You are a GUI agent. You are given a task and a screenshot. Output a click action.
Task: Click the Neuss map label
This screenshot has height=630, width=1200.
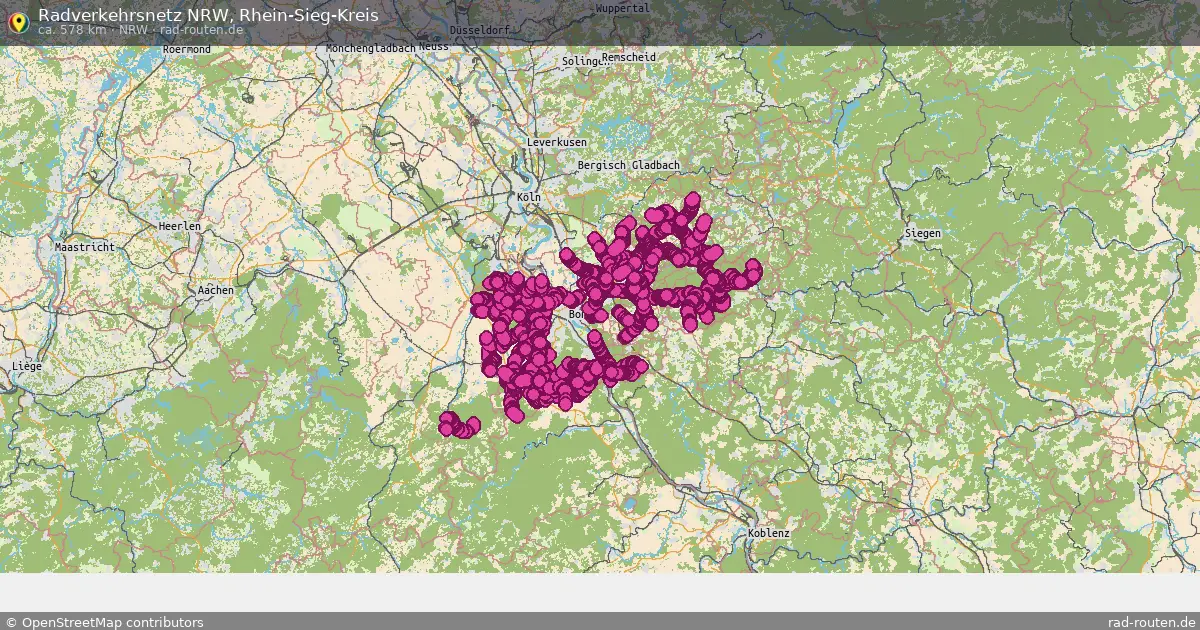[435, 47]
